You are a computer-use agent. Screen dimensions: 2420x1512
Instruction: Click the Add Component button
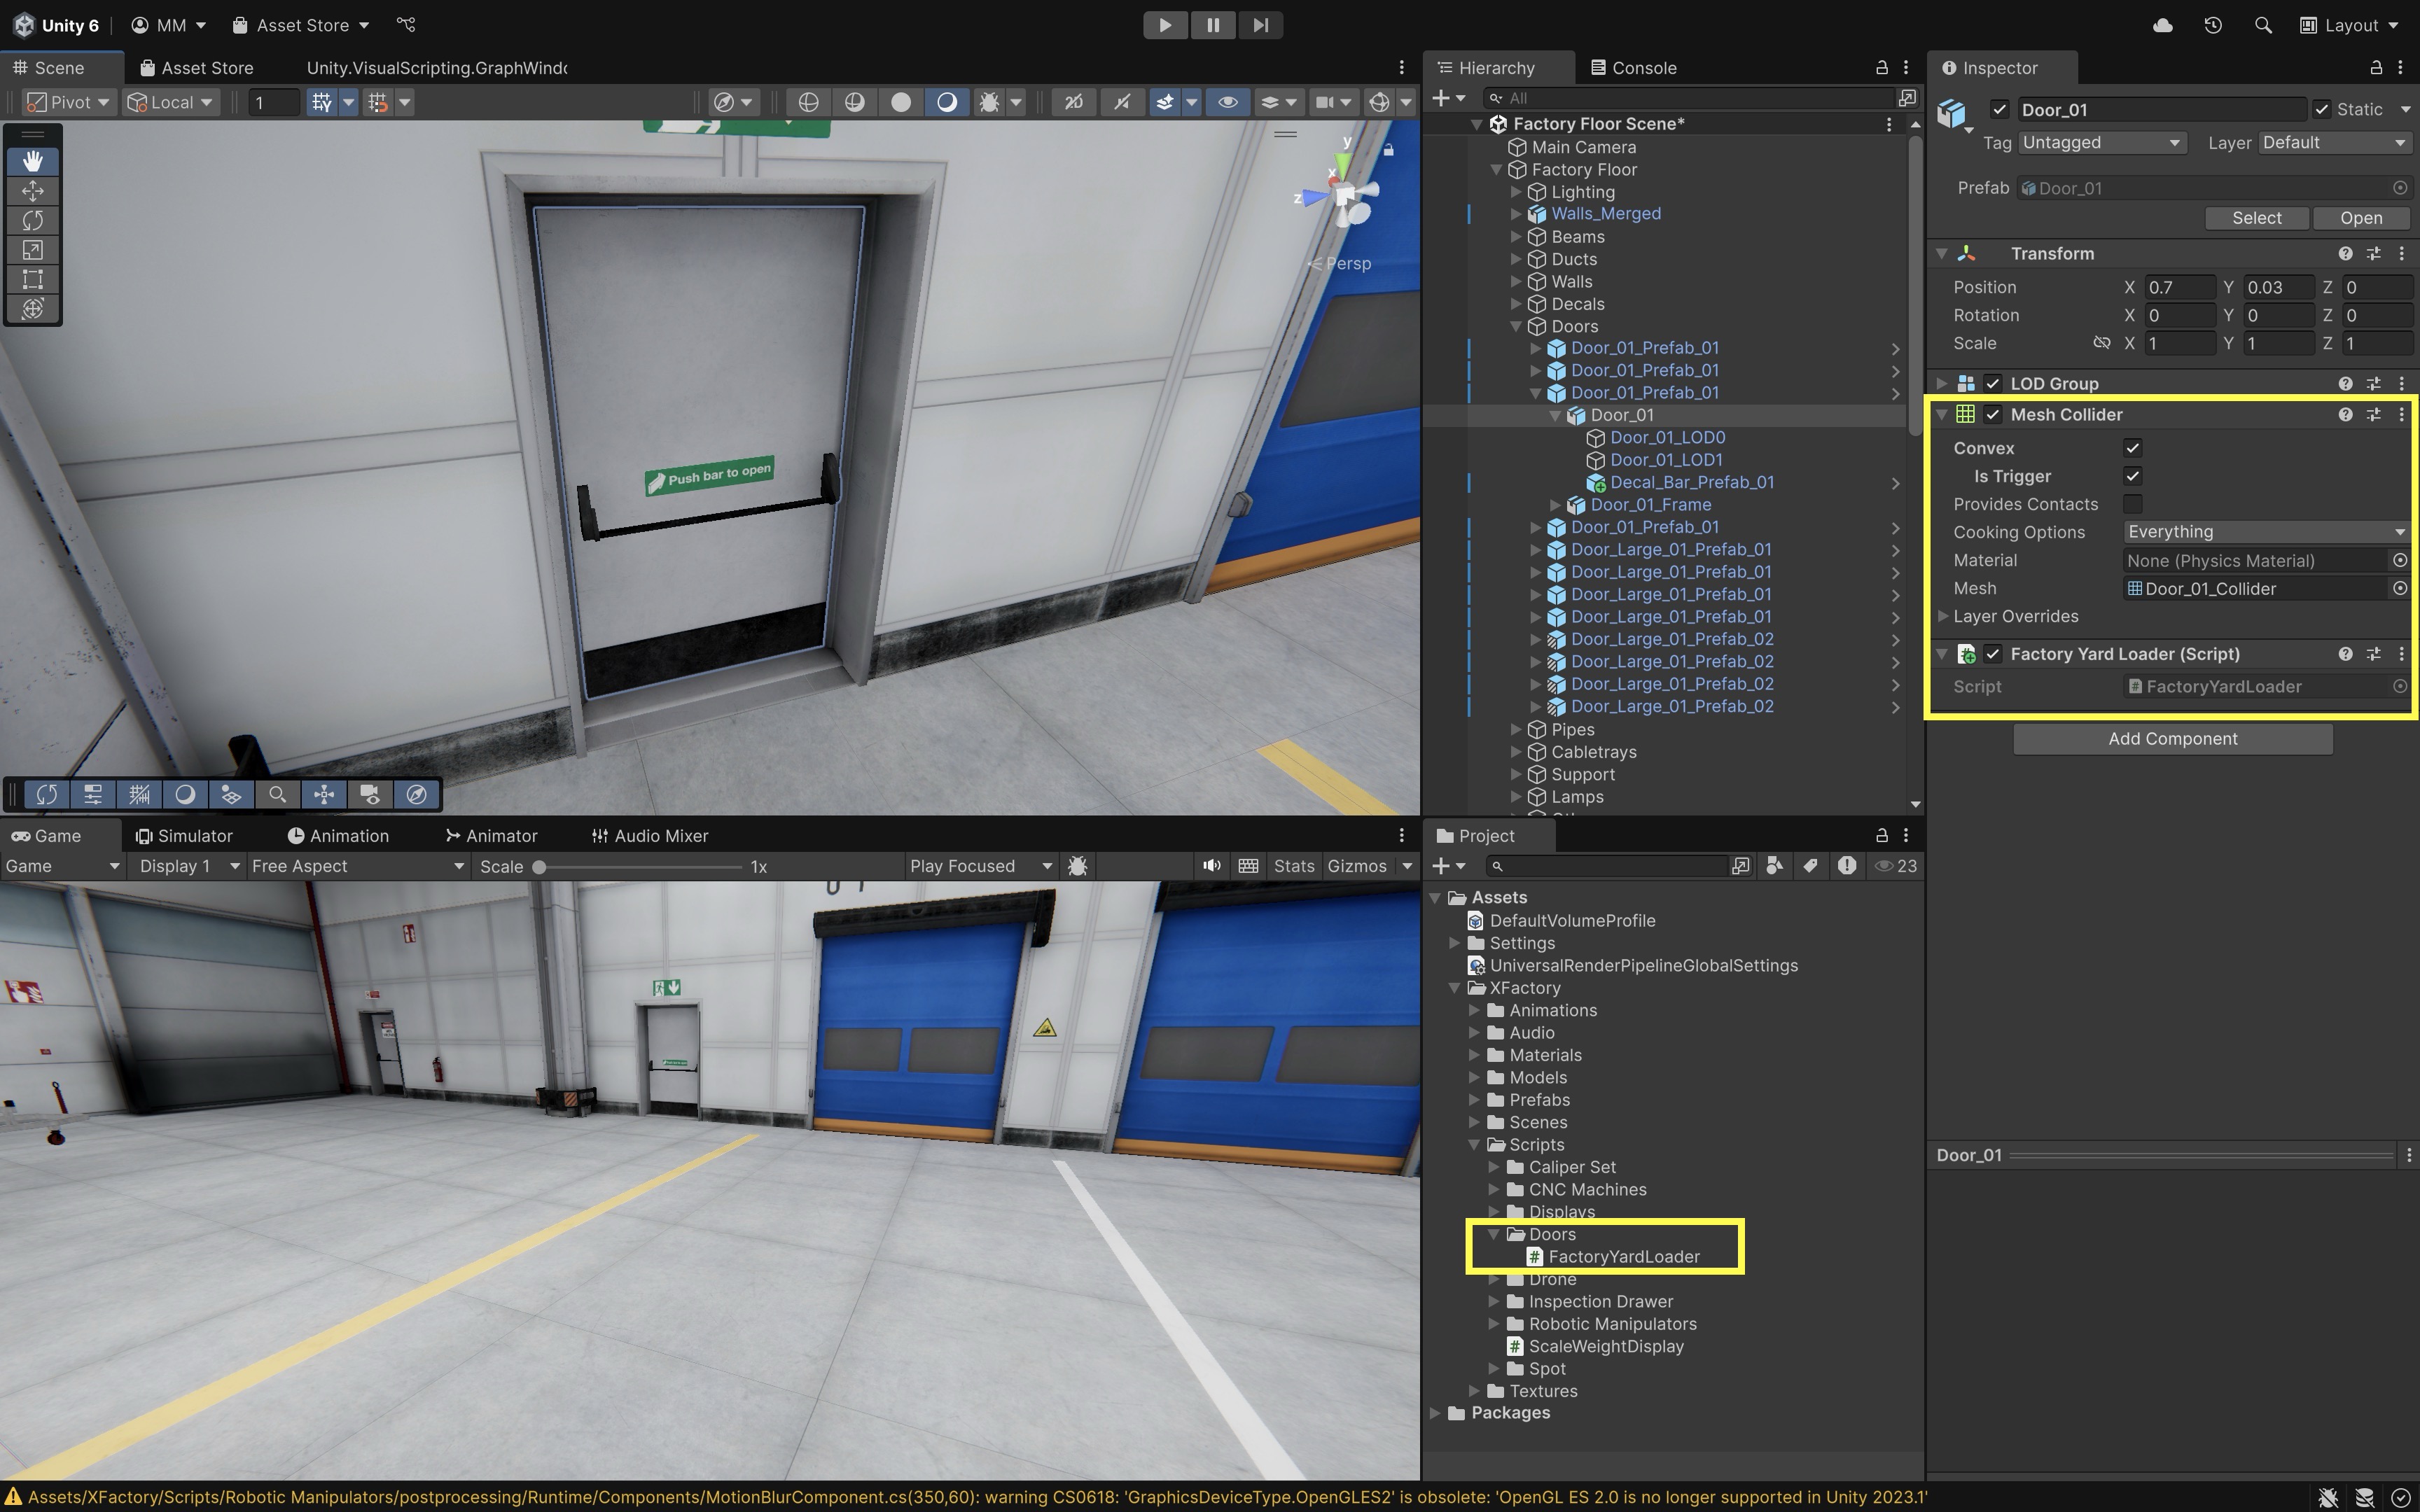point(2172,739)
